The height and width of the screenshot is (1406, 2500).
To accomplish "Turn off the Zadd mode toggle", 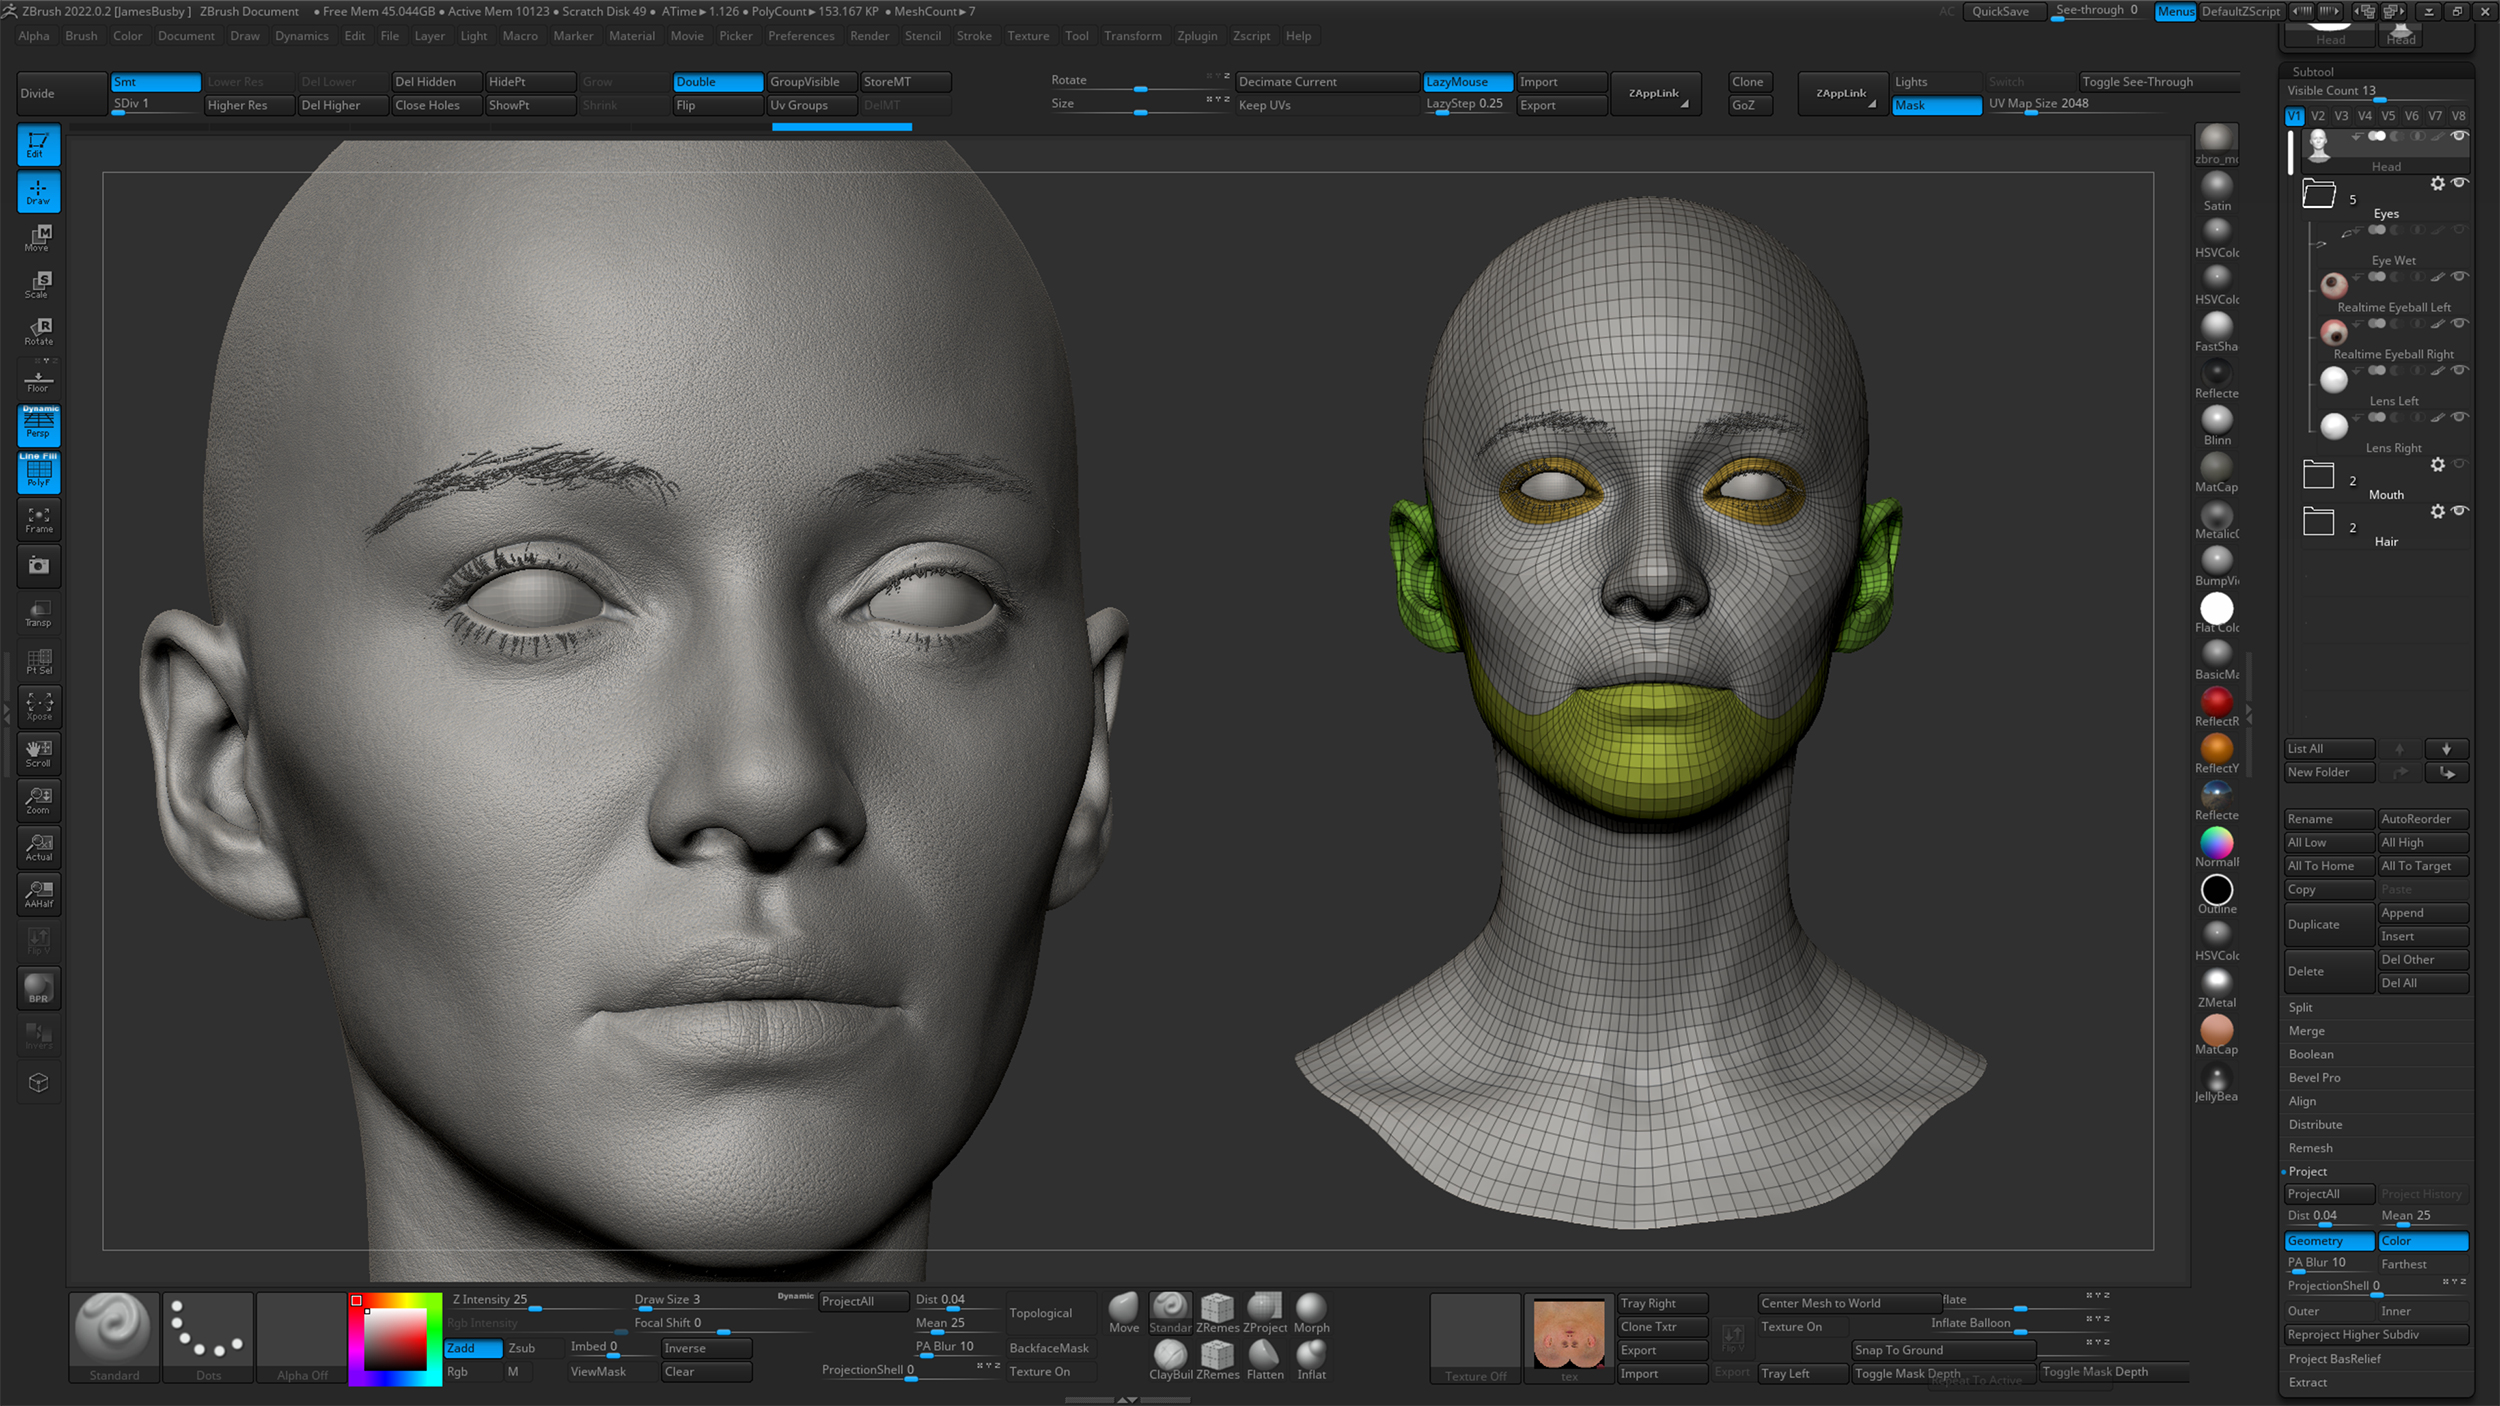I will point(472,1348).
